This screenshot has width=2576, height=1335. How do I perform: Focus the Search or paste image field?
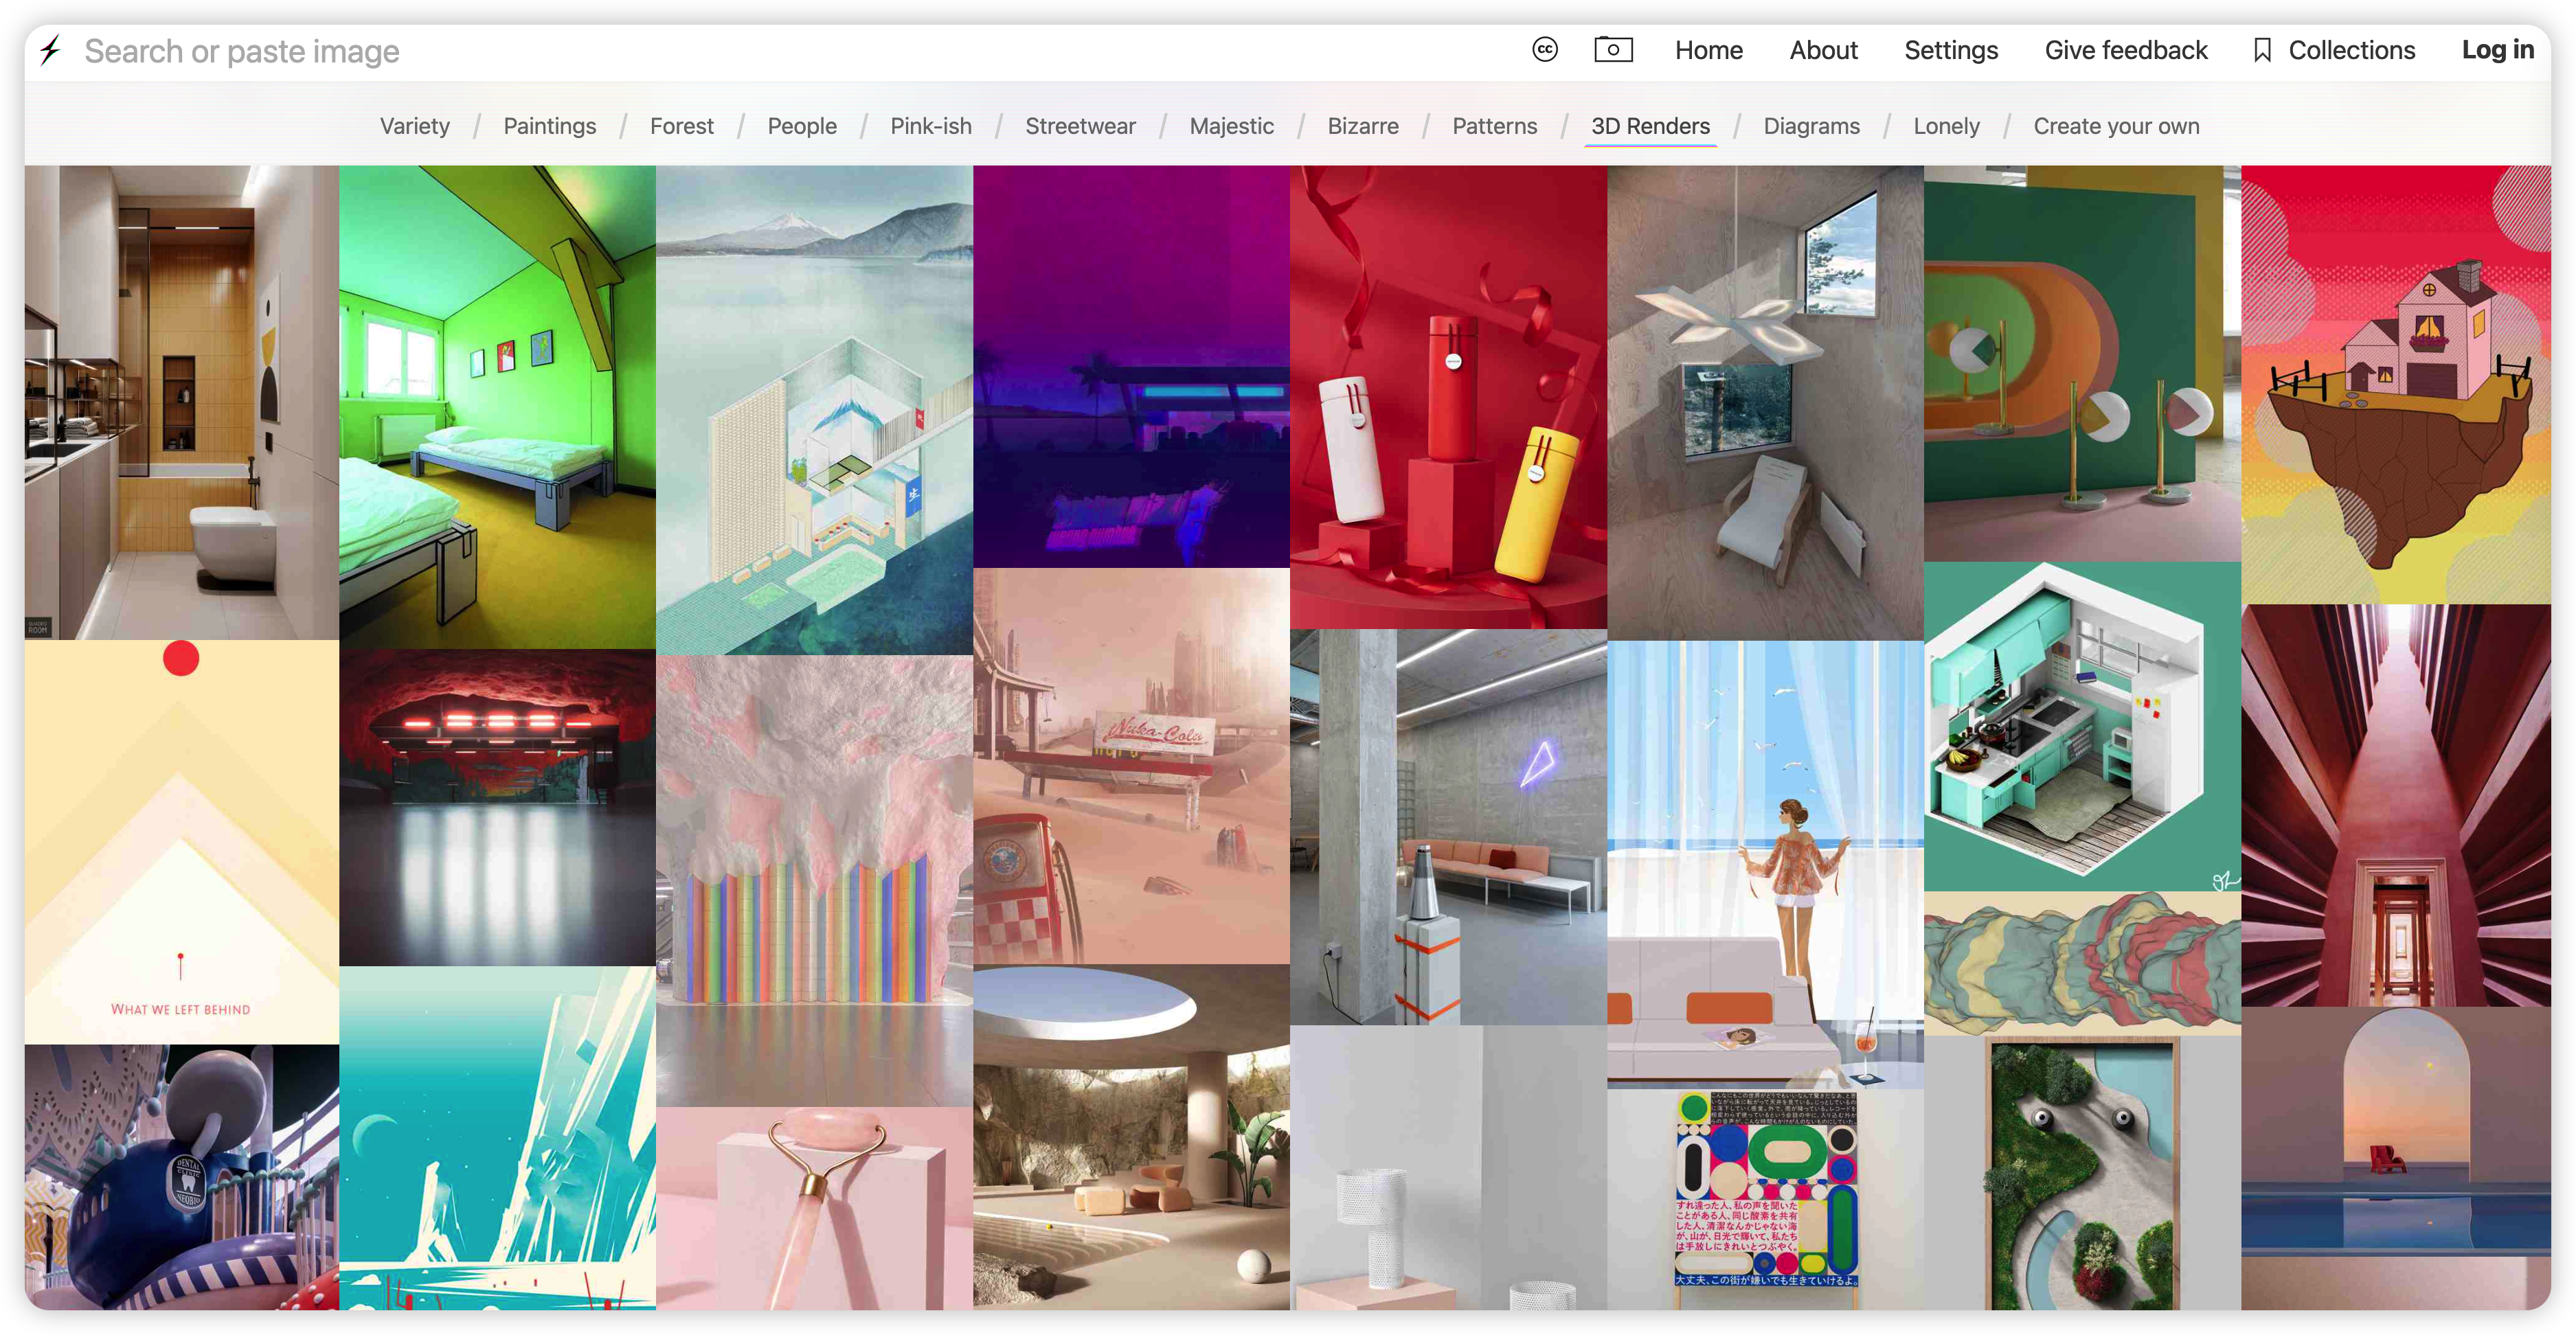pos(700,51)
